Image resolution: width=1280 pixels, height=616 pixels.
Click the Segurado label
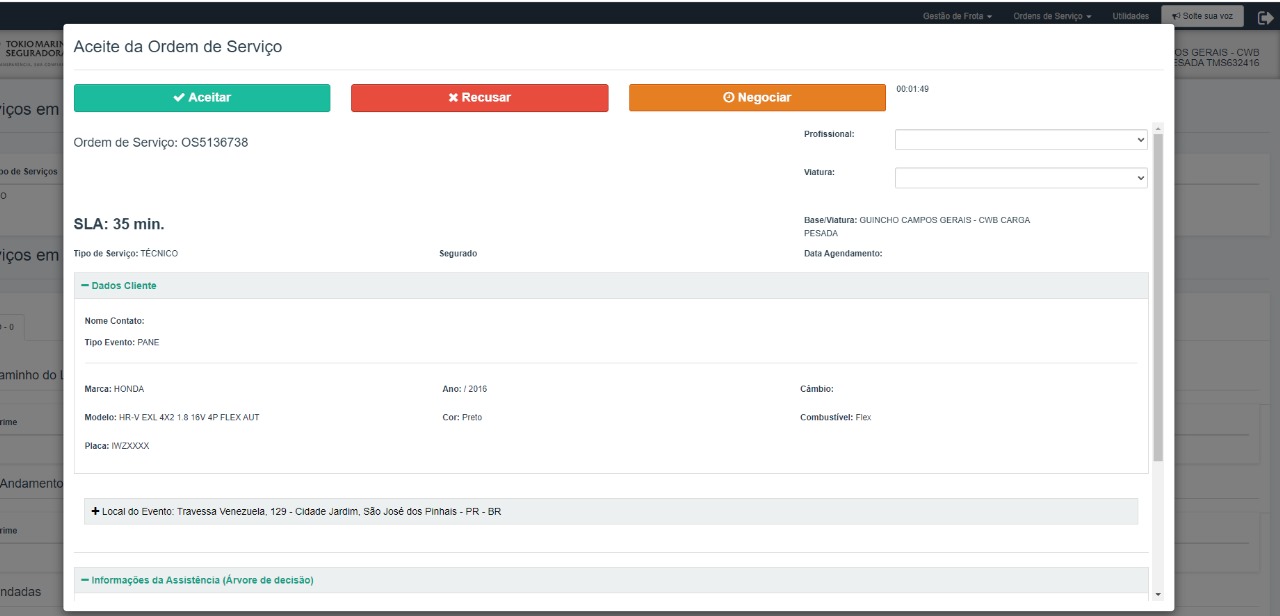coord(458,254)
